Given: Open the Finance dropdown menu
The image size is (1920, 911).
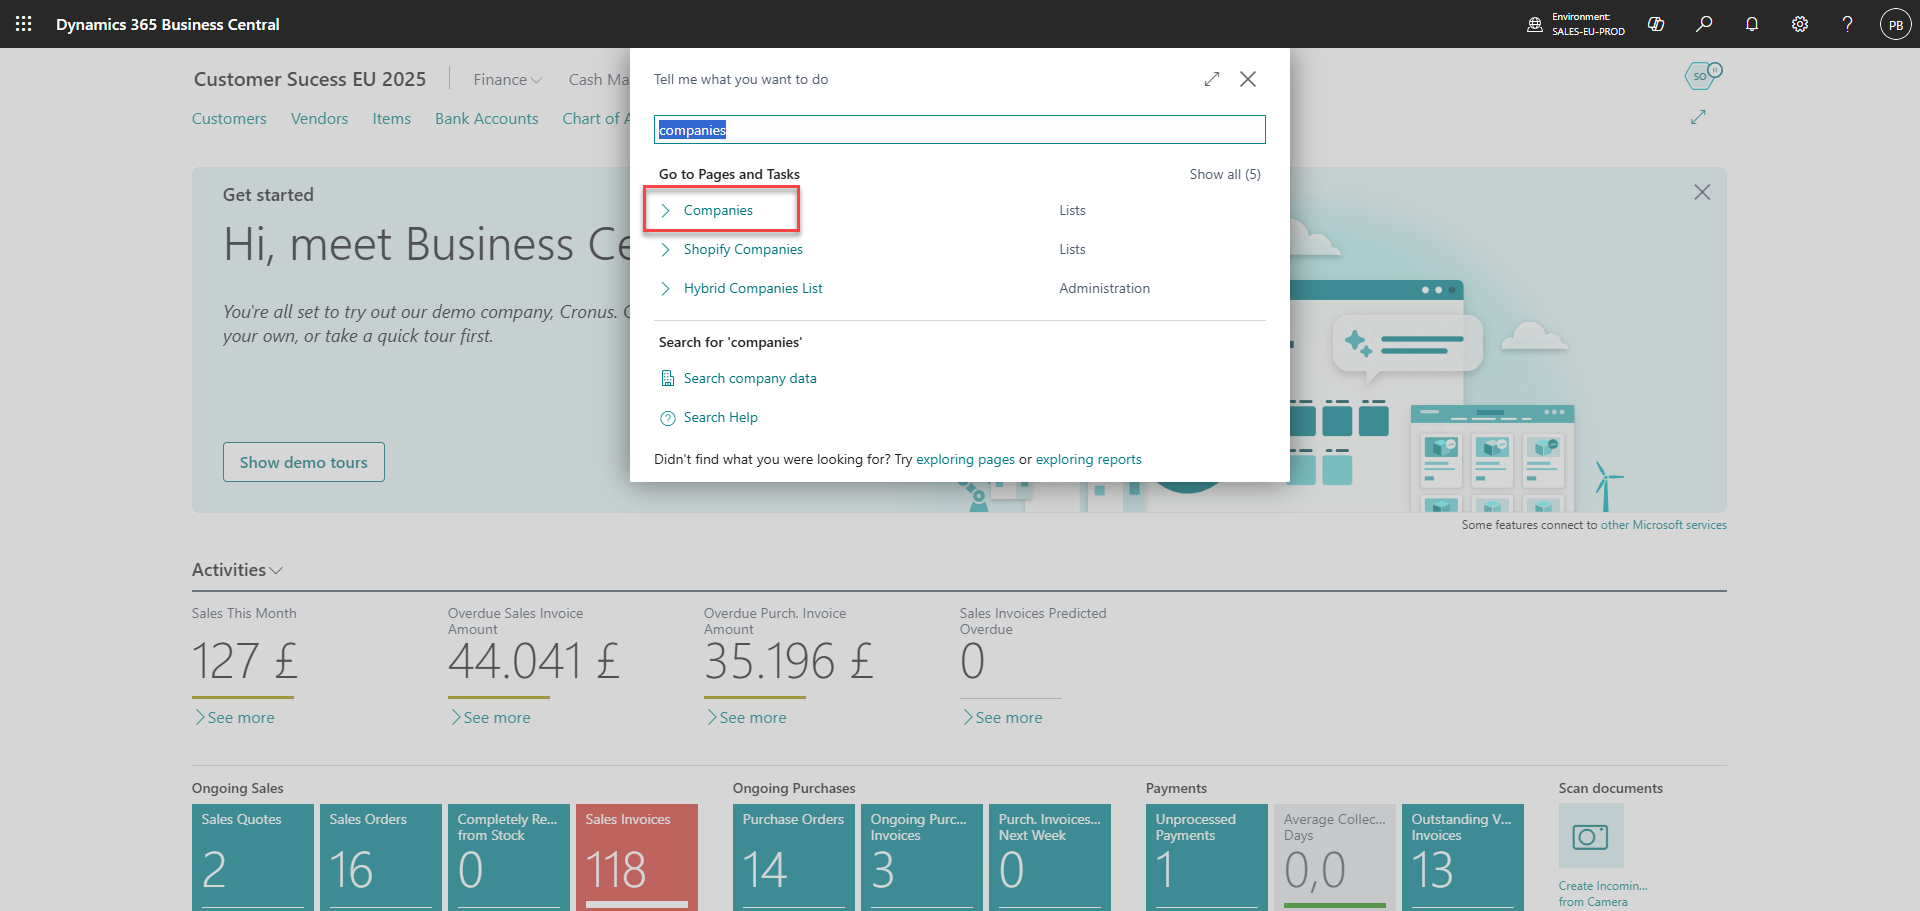Looking at the screenshot, I should pos(508,79).
